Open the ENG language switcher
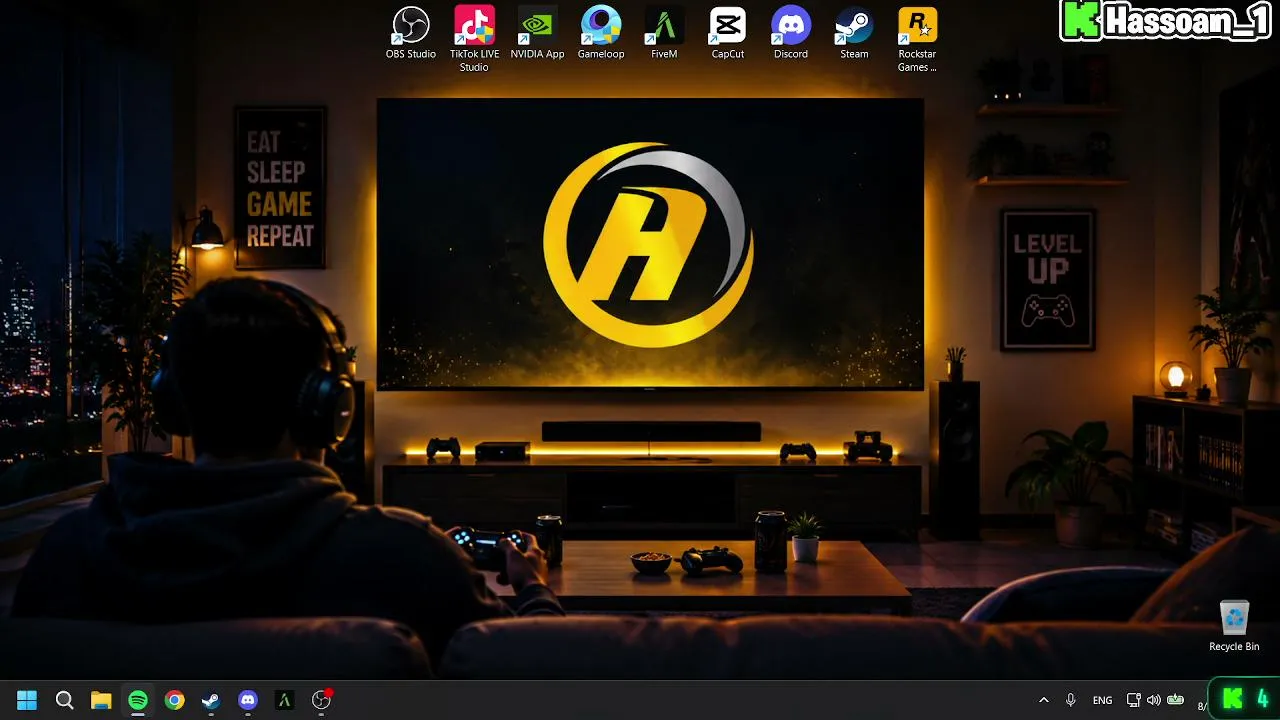 pos(1102,700)
